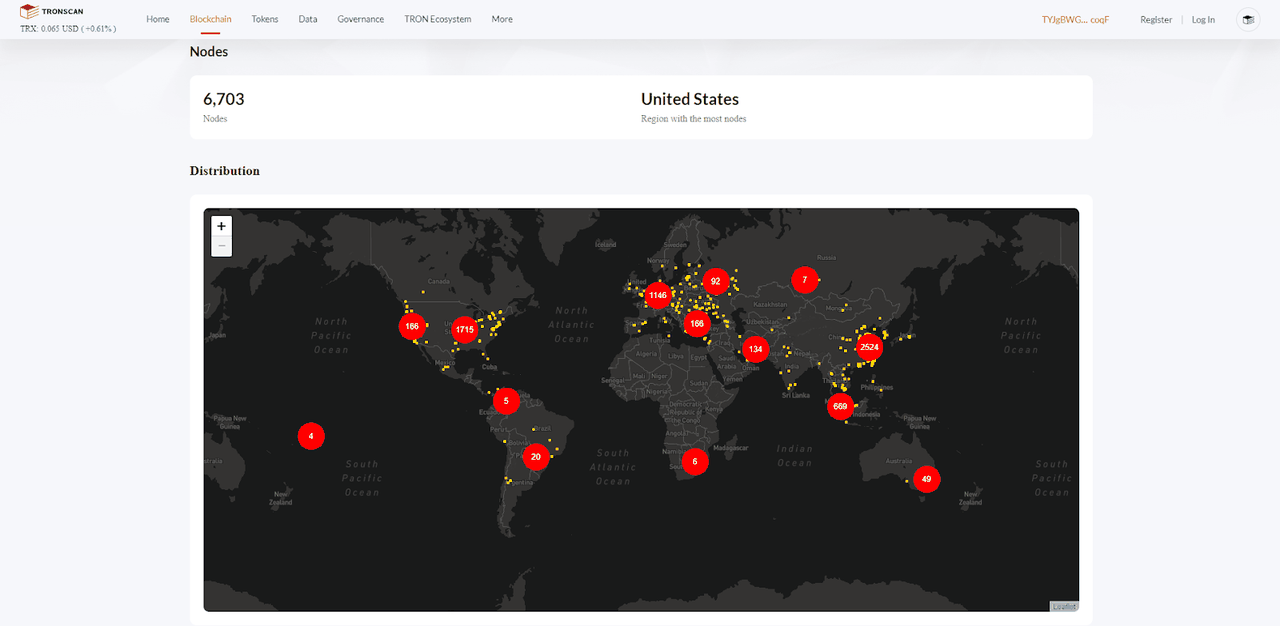
Task: Click the 1715 node cluster over North America
Action: point(463,328)
